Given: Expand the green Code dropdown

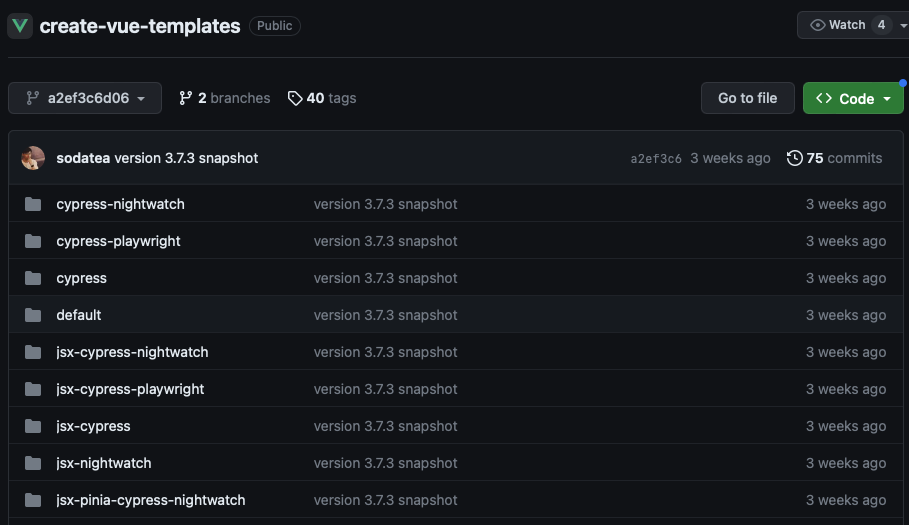Looking at the screenshot, I should [x=853, y=99].
